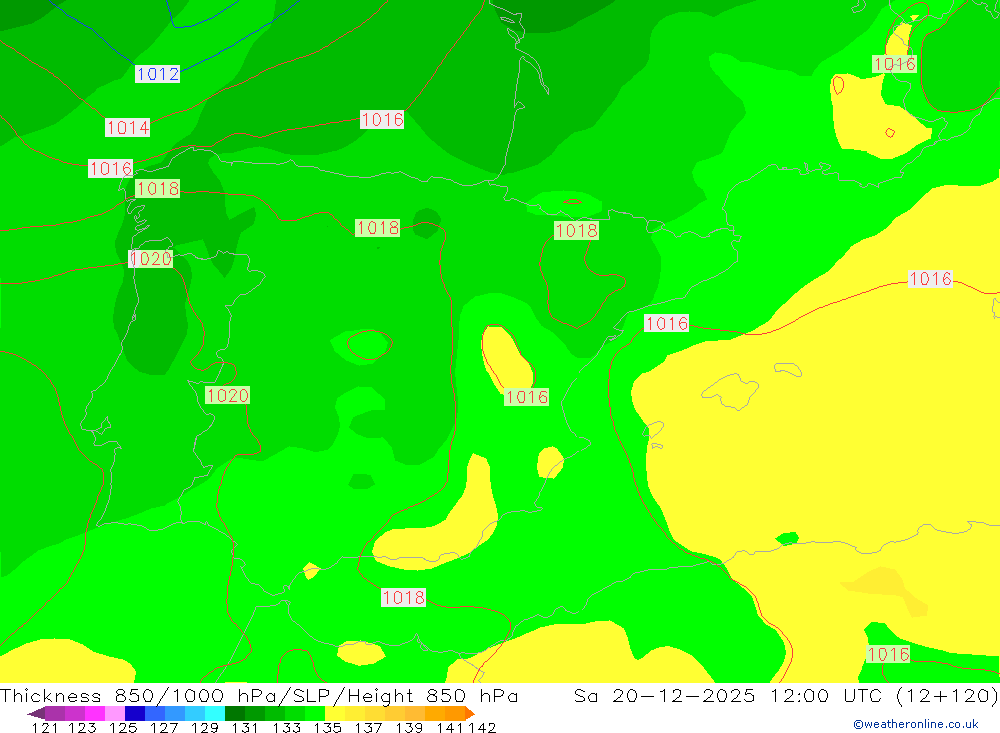Click the 1016 label right of the 1014 label
This screenshot has width=1000, height=733.
[x=382, y=119]
